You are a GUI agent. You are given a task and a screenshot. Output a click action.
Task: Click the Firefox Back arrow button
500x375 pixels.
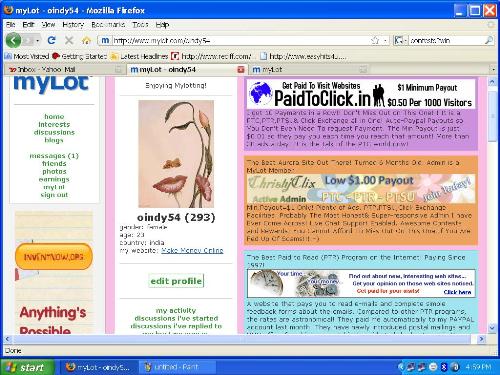click(13, 41)
